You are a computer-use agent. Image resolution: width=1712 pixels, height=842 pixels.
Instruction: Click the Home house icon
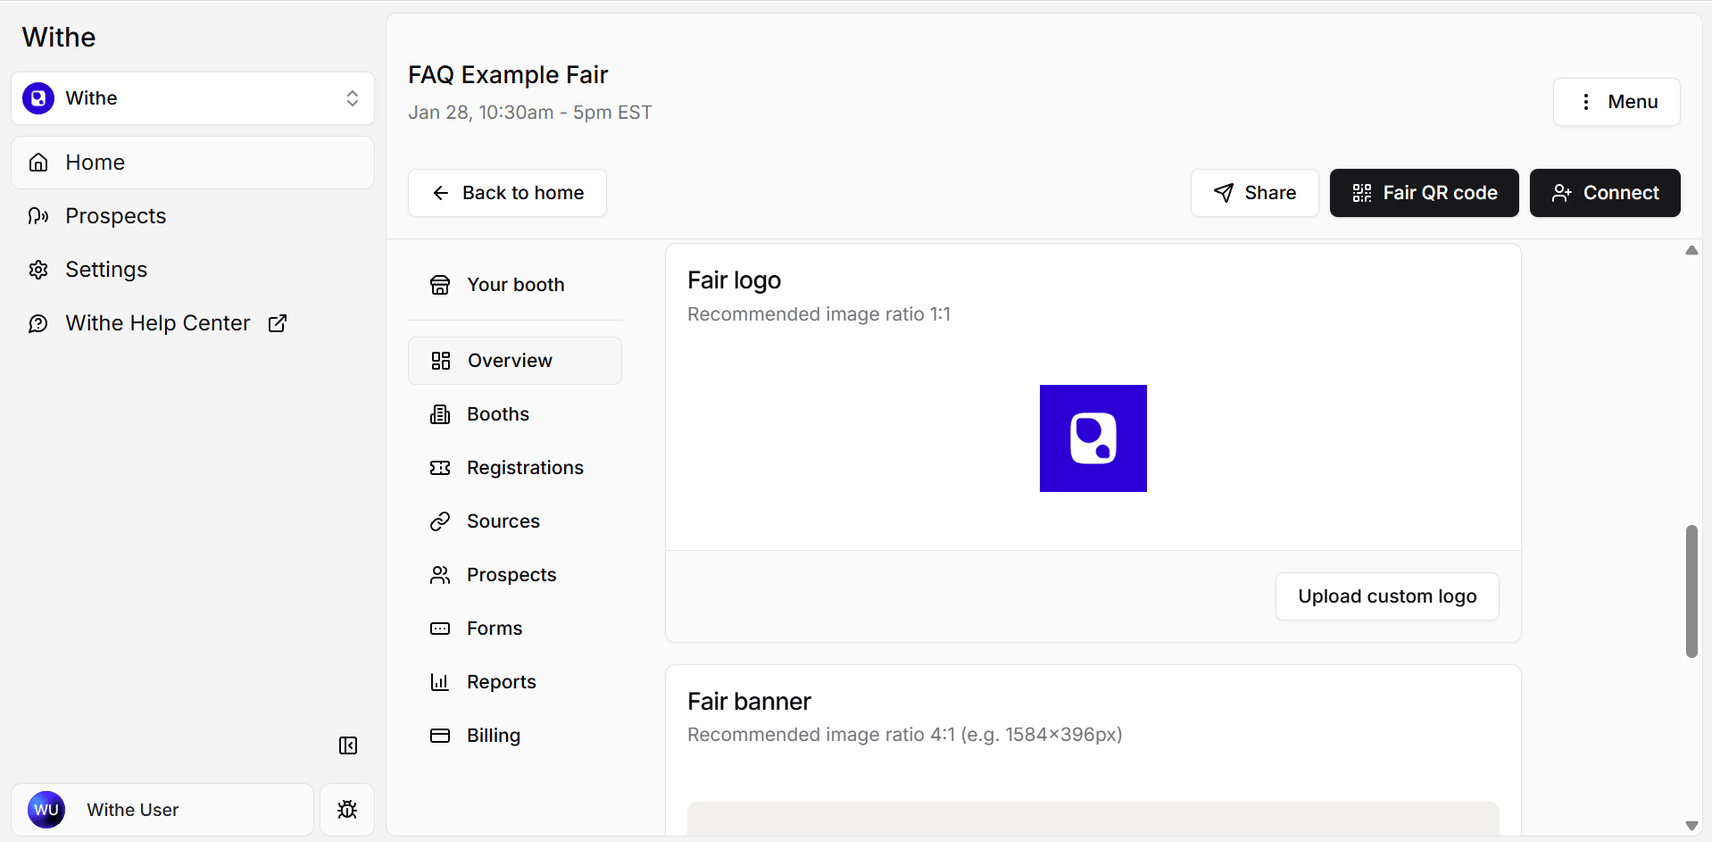(x=39, y=162)
